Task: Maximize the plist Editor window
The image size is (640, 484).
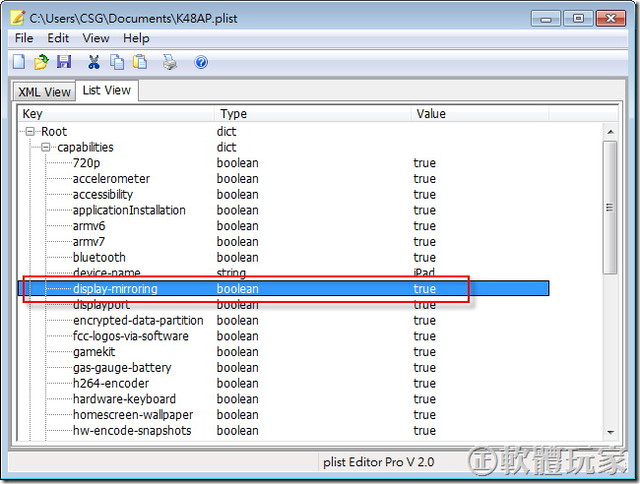Action: pos(578,19)
